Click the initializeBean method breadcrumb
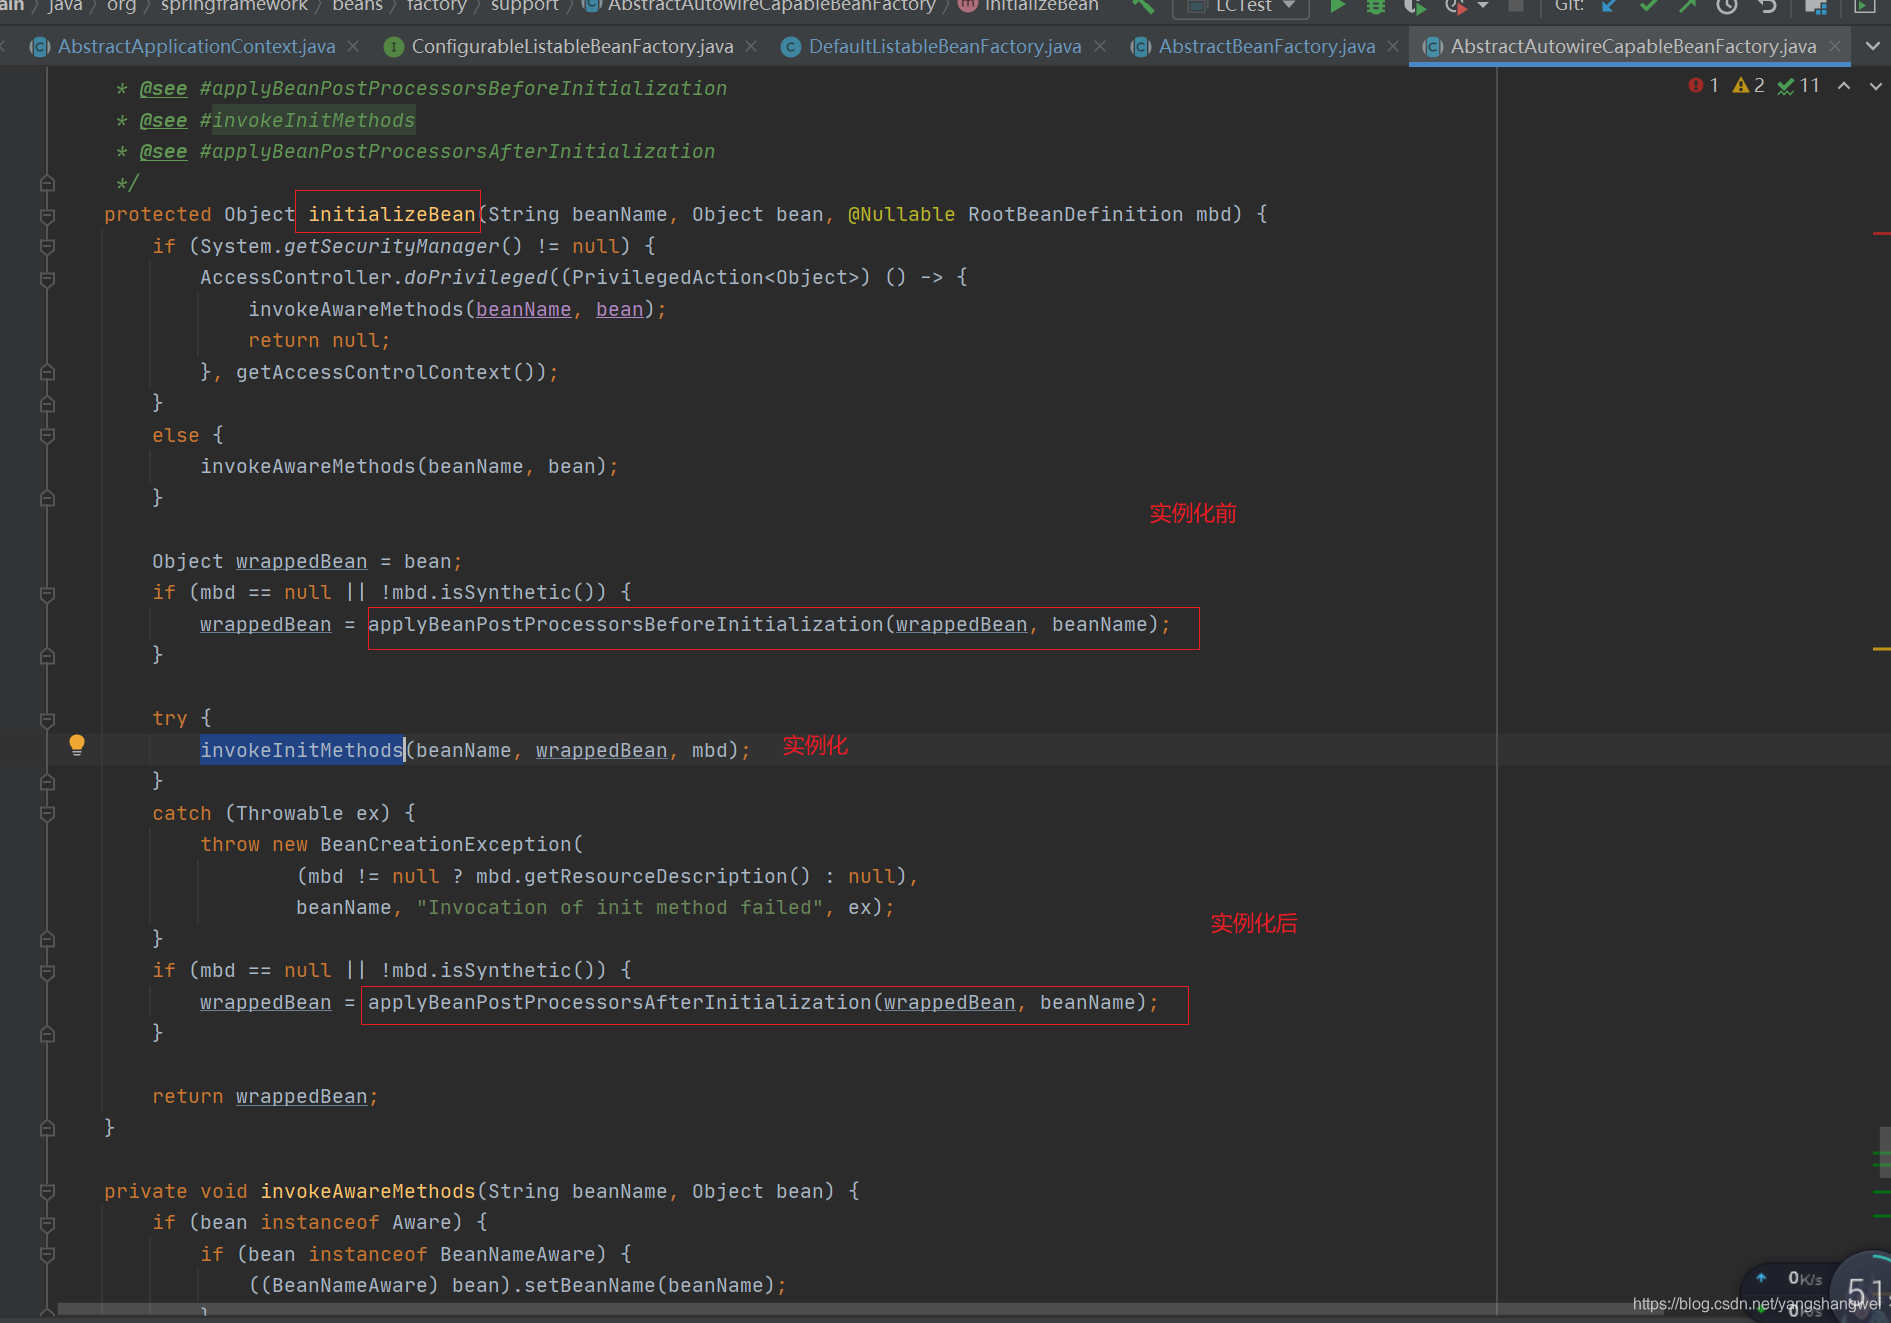The height and width of the screenshot is (1323, 1891). (1028, 6)
